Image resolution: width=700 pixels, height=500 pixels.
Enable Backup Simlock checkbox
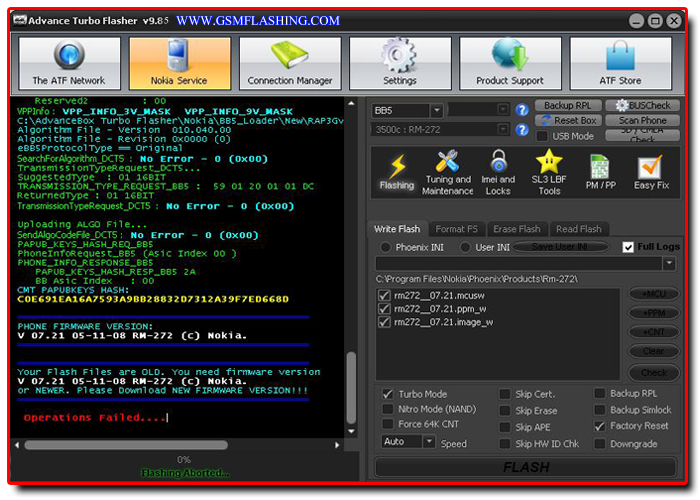click(x=600, y=409)
